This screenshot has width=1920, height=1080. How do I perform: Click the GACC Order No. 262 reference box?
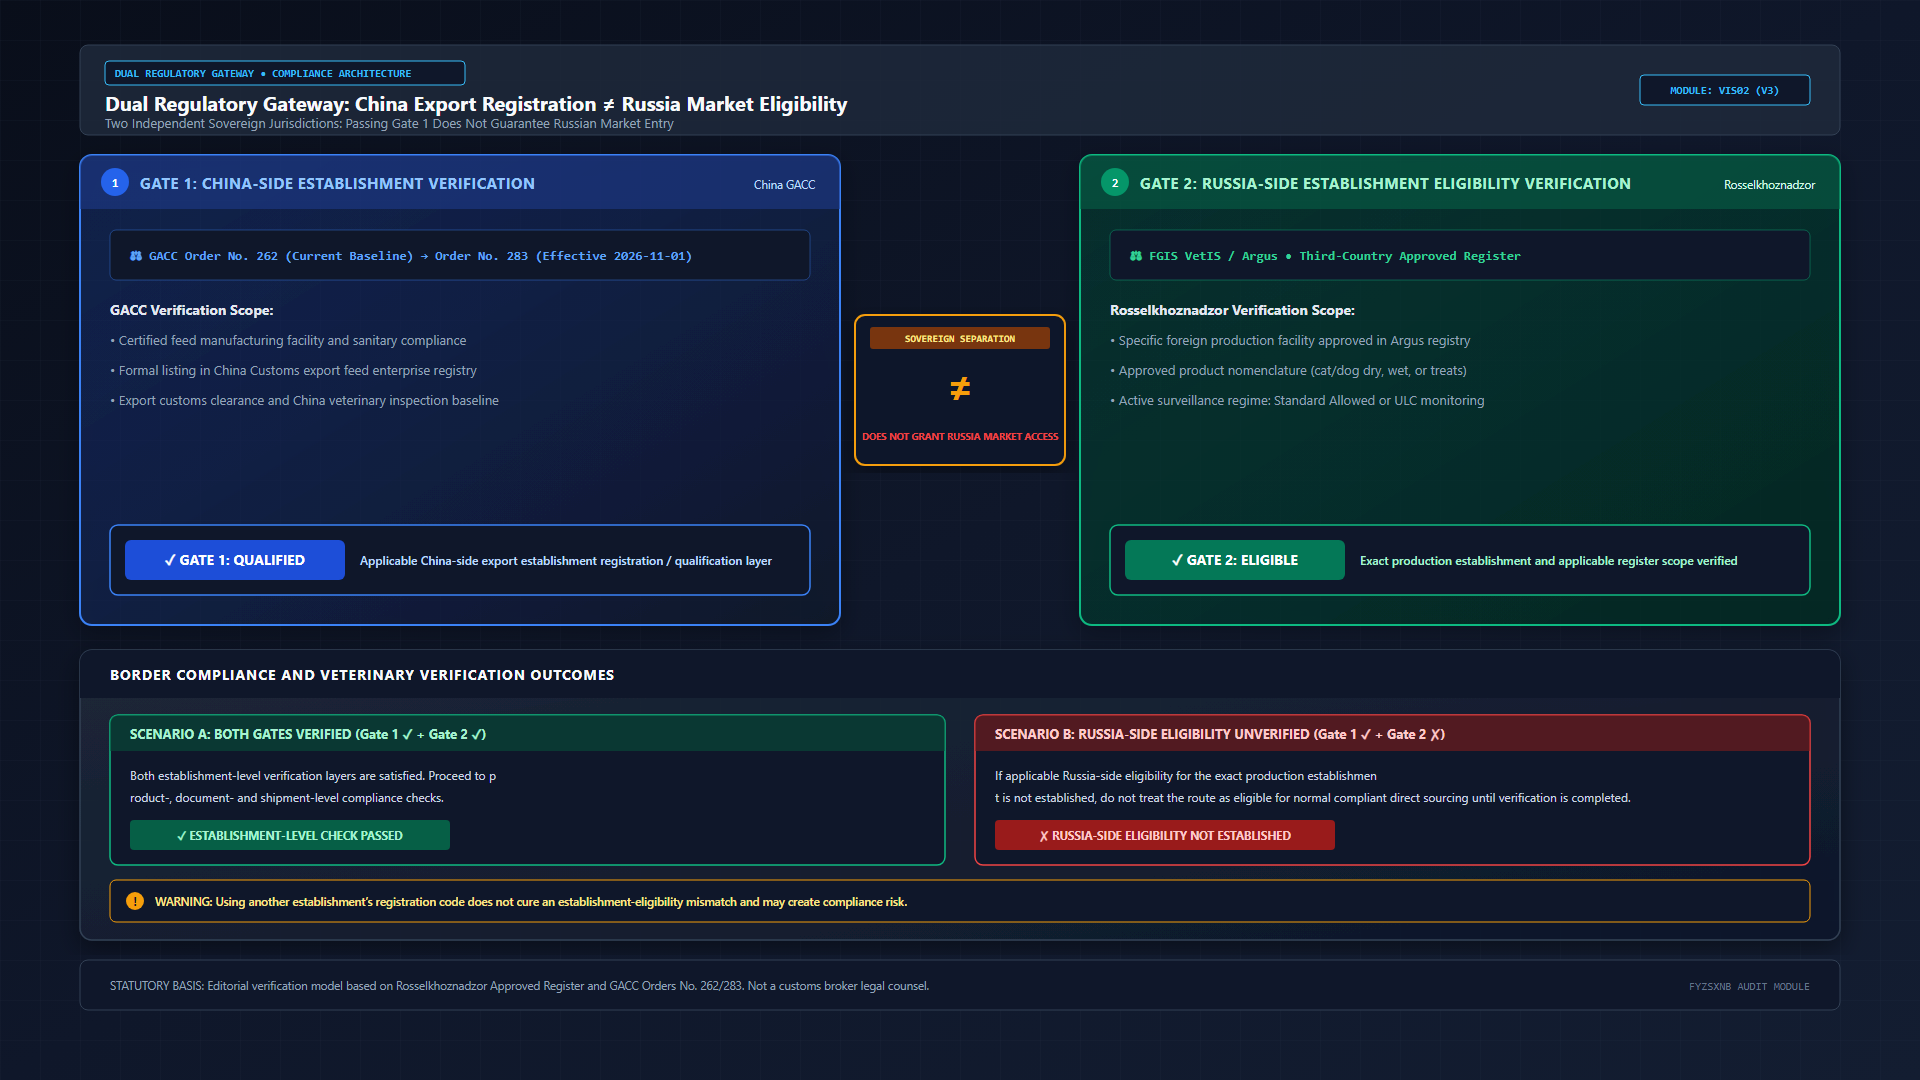[460, 256]
